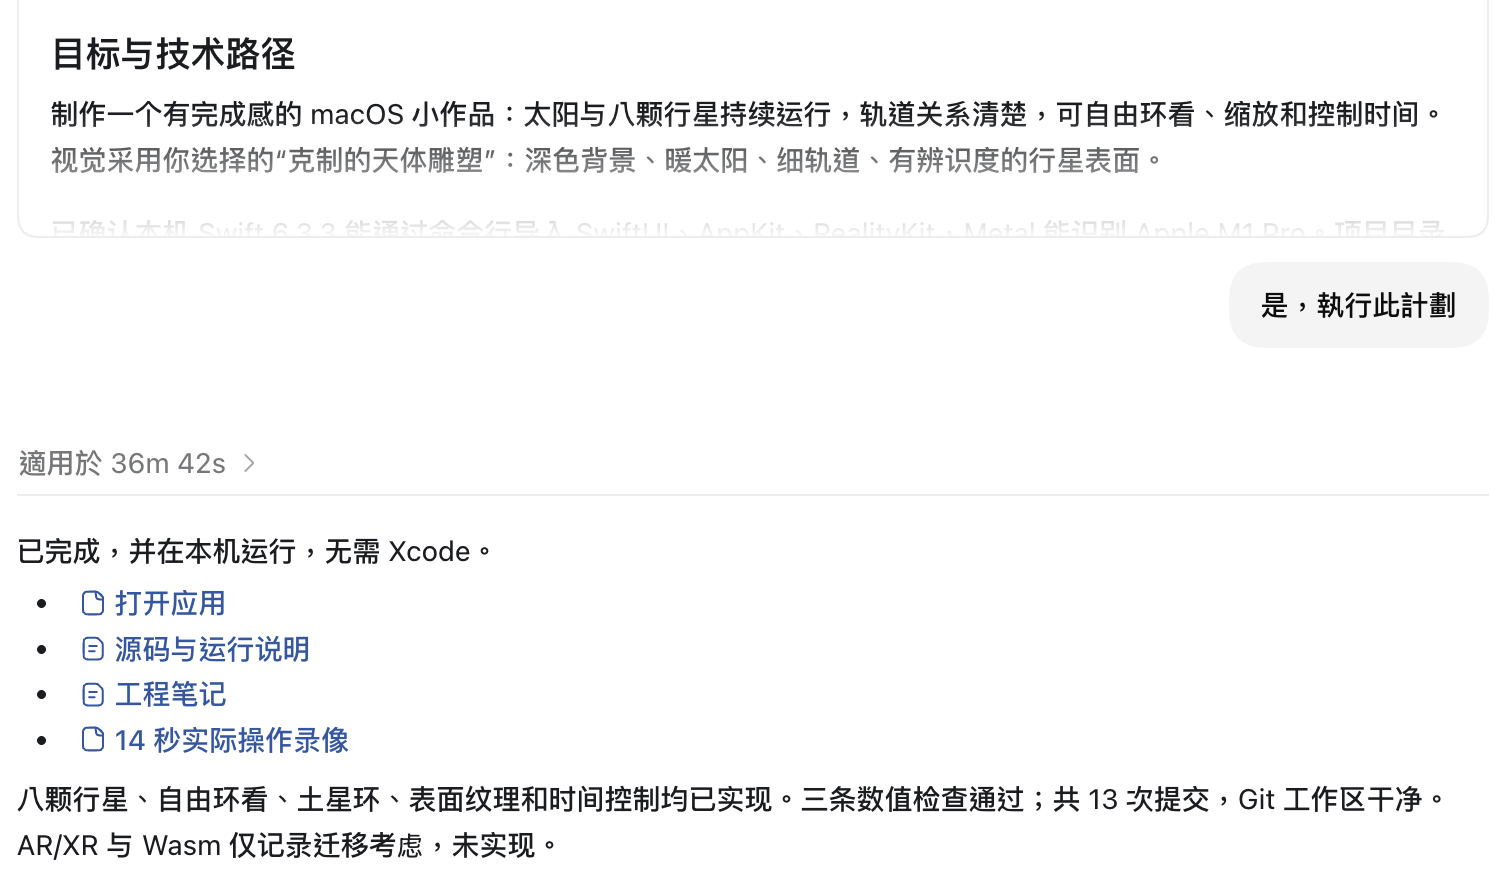
Task: Click the file icon beside 14 秒实际操作录像
Action: click(93, 740)
